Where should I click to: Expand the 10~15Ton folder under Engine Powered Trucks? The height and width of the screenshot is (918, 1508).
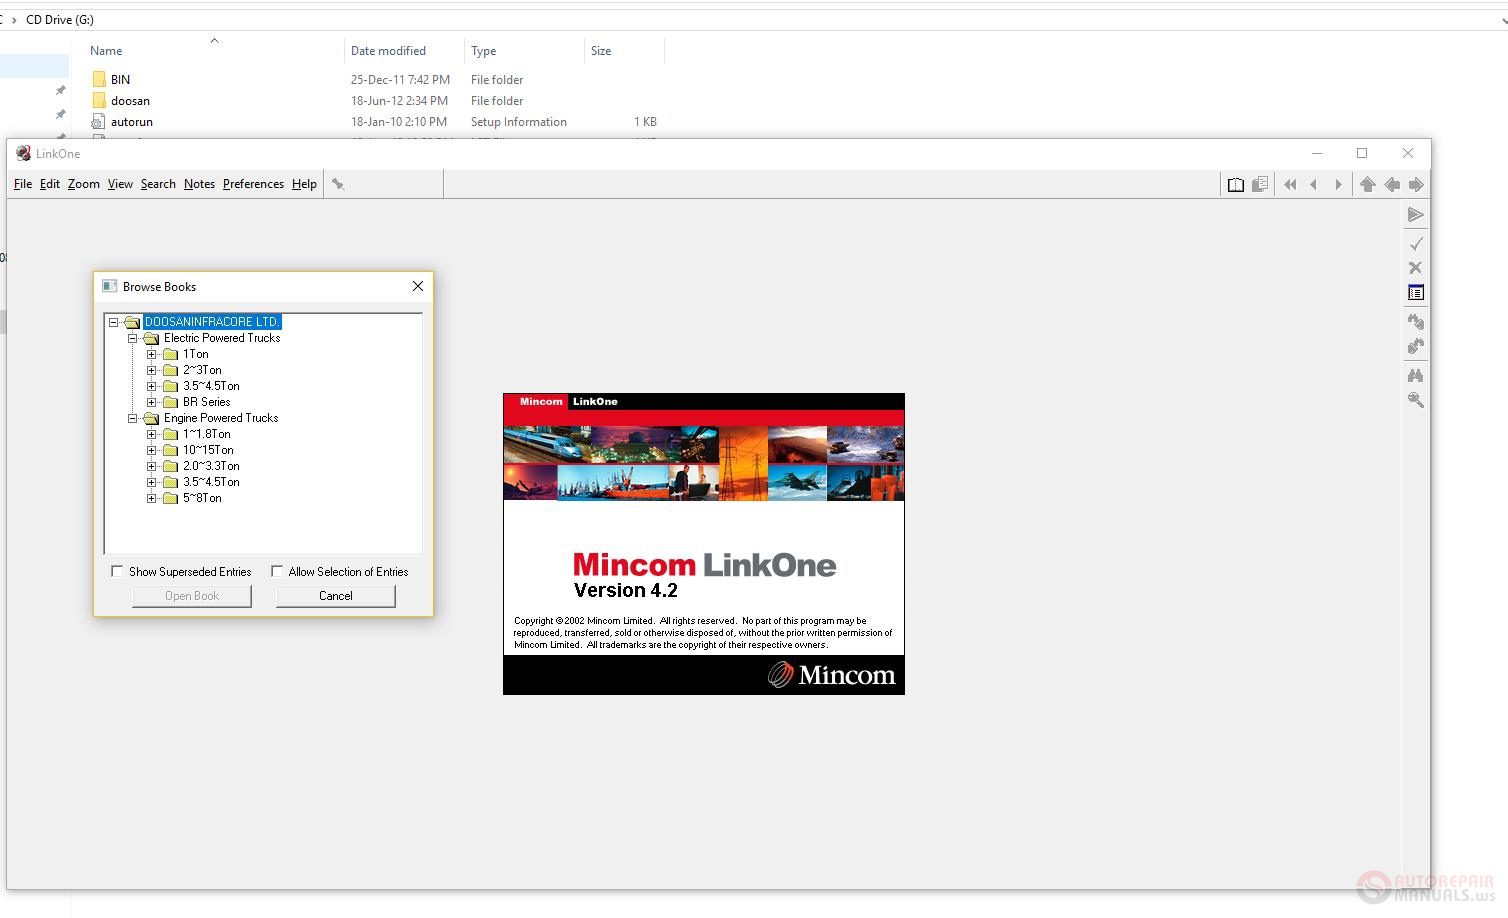pos(152,450)
